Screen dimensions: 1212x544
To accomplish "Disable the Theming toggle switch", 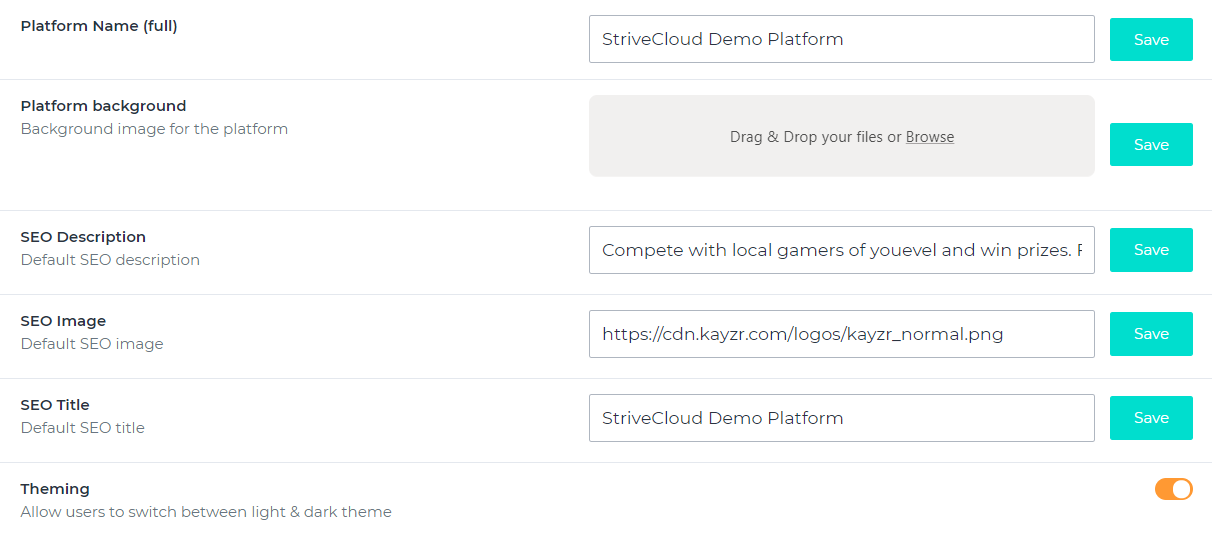I will pyautogui.click(x=1173, y=489).
